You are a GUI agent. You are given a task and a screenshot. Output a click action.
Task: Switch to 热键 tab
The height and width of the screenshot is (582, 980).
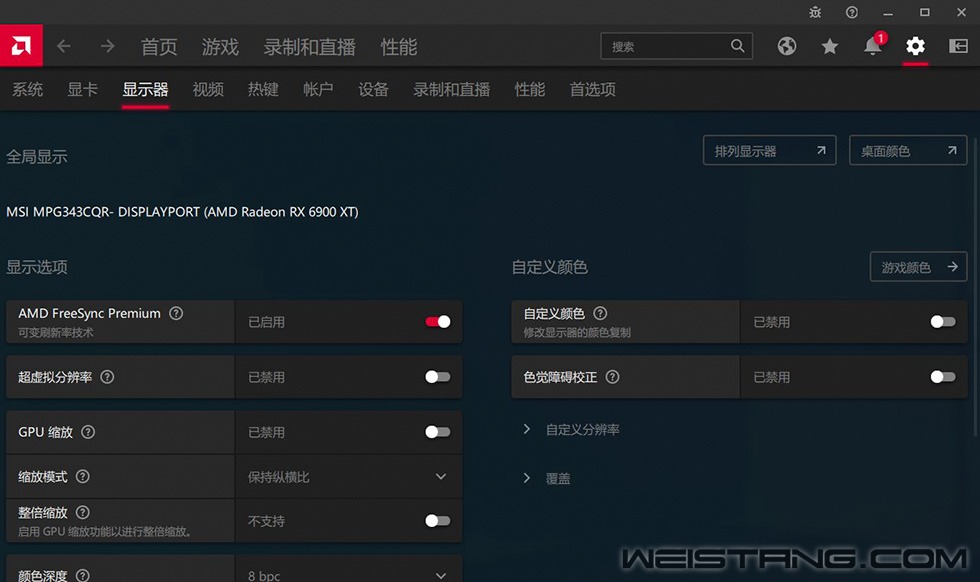pos(263,89)
